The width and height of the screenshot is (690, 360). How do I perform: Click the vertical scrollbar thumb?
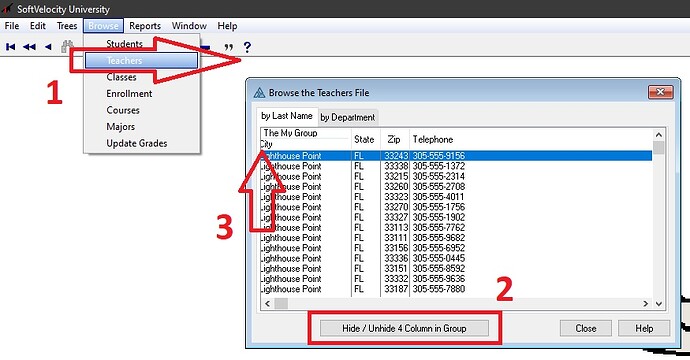[658, 147]
